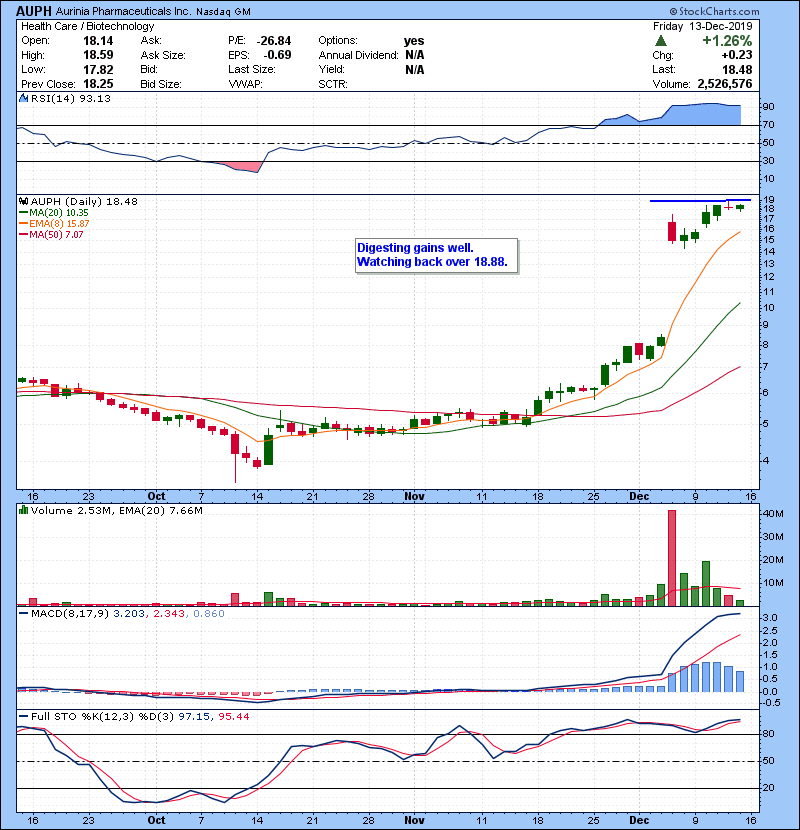
Task: Select the AUPH ticker symbol in the title
Action: [34, 11]
